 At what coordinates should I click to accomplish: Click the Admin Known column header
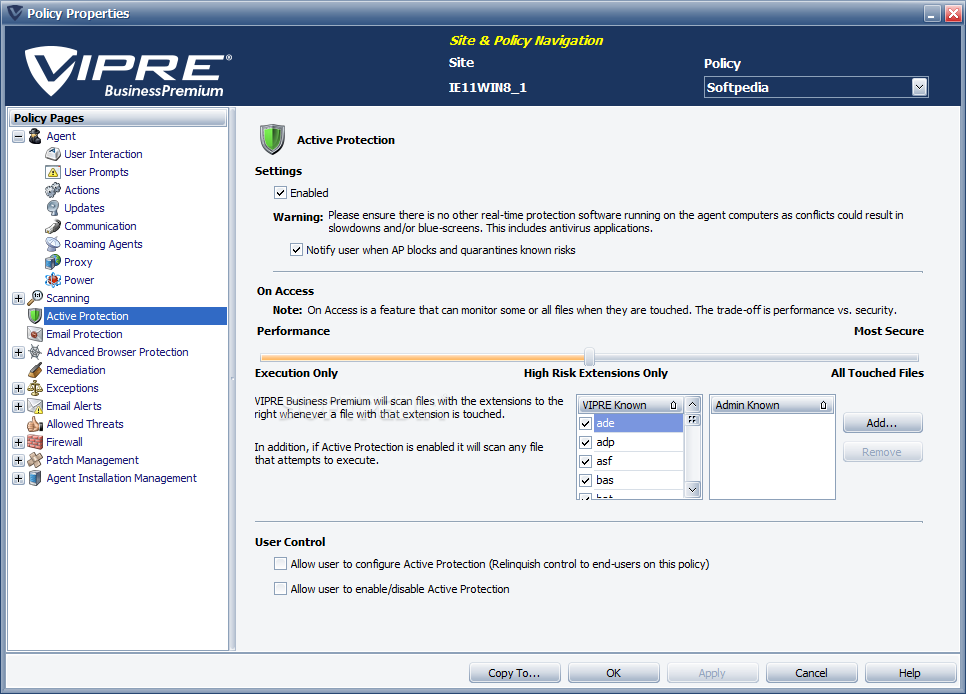coord(772,405)
